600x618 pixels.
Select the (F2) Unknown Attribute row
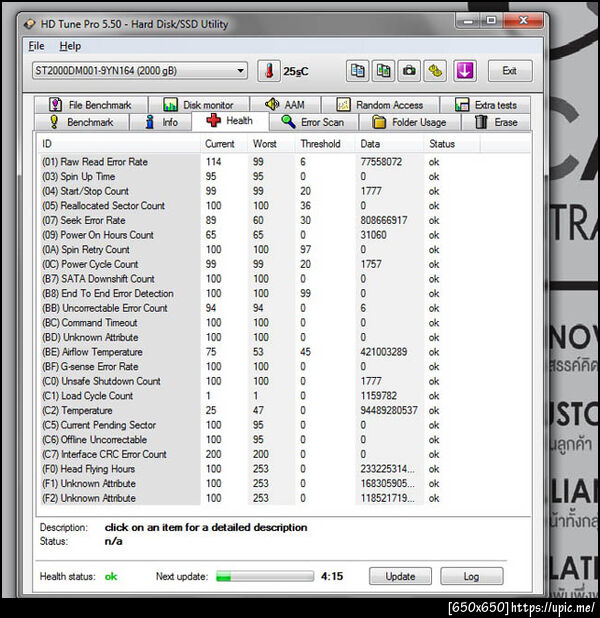pyautogui.click(x=260, y=498)
